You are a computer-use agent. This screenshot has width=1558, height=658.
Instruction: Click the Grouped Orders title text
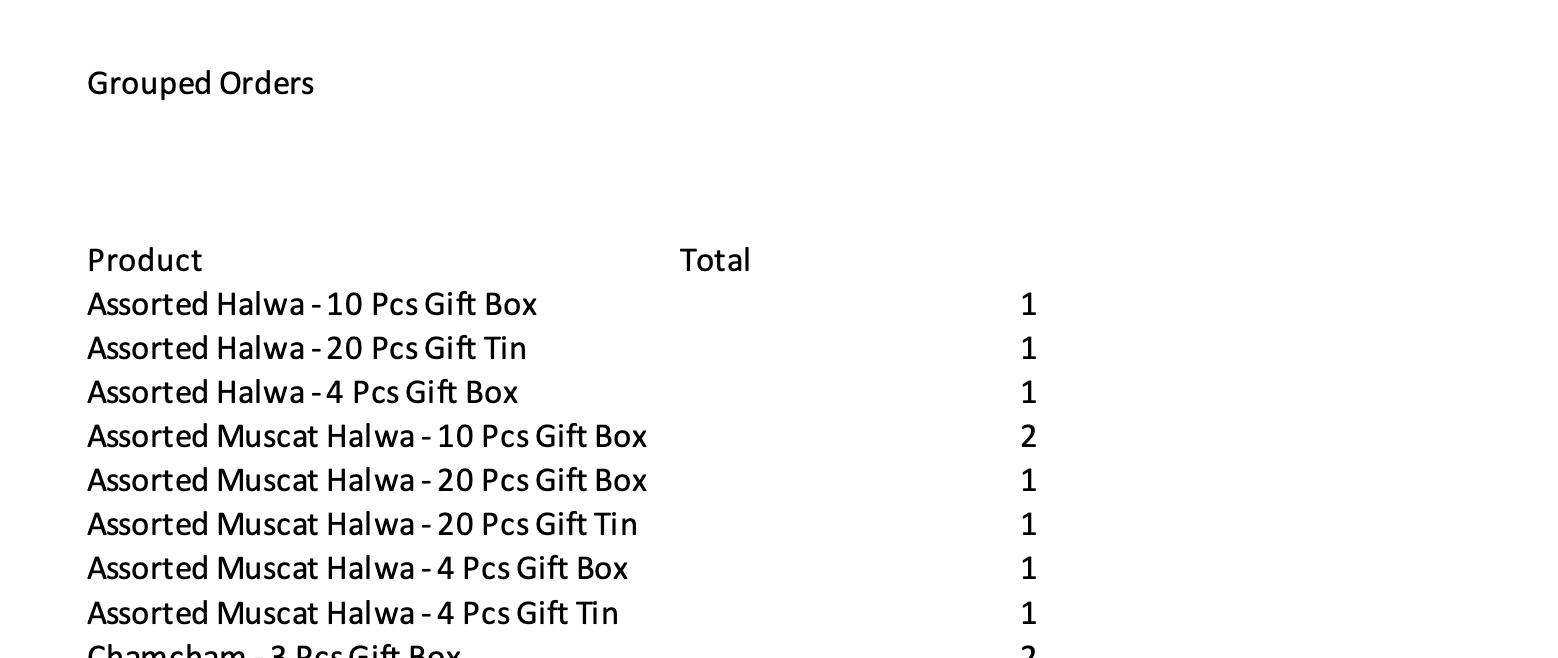[x=200, y=83]
